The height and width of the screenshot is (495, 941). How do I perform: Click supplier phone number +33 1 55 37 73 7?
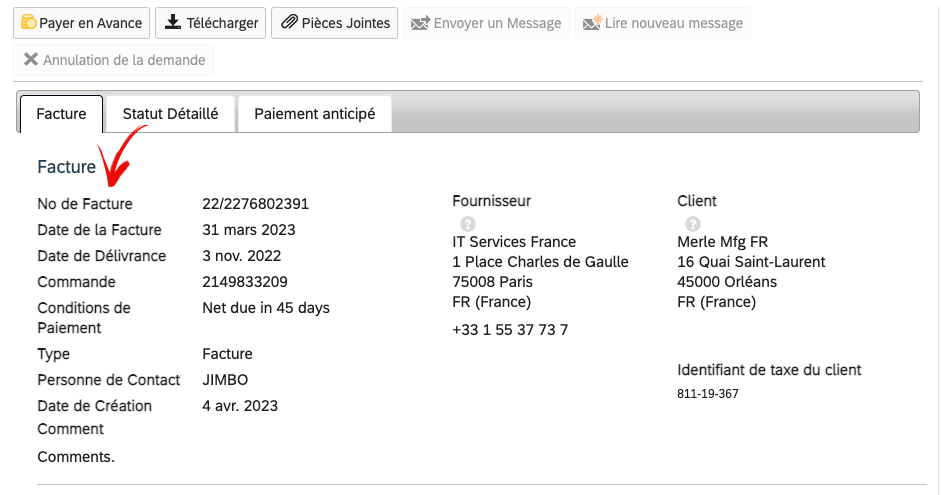[x=510, y=330]
